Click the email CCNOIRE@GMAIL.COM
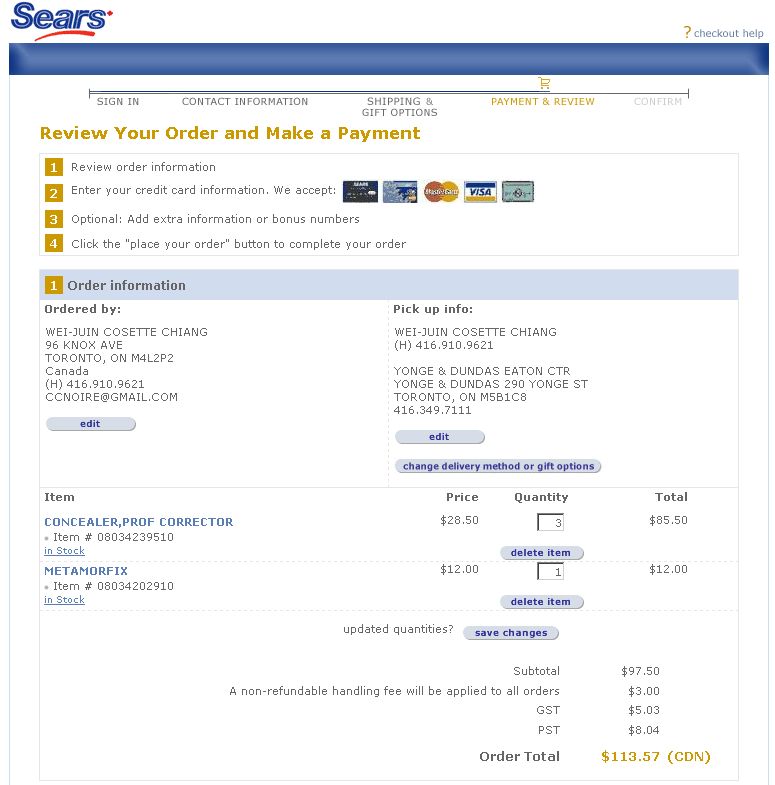This screenshot has height=785, width=775. (111, 397)
